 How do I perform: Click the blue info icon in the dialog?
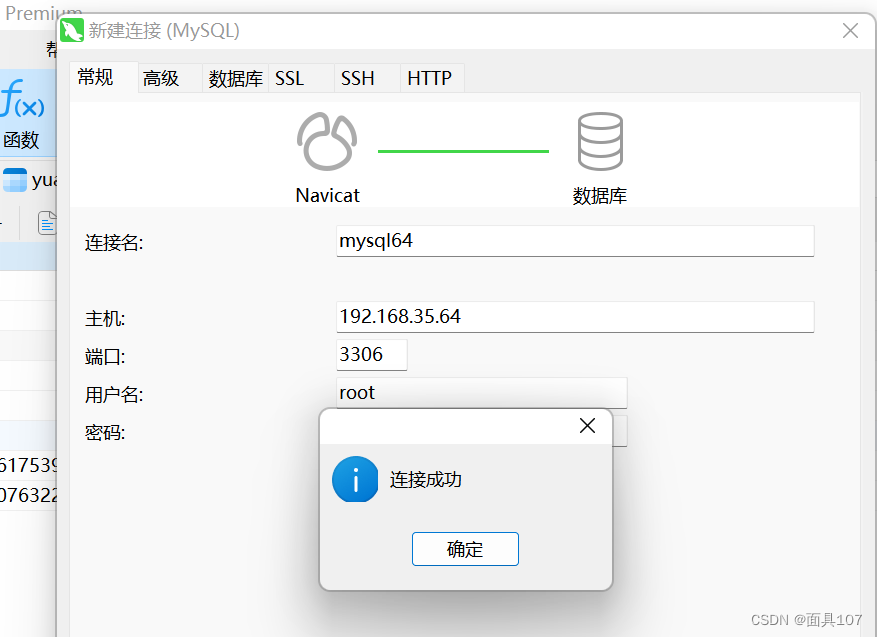click(355, 479)
